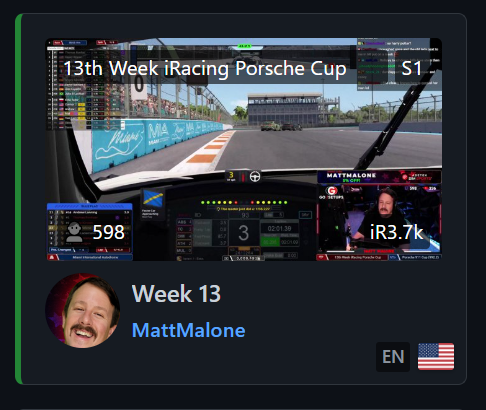Click the United States flag icon
The image size is (486, 410).
pyautogui.click(x=436, y=357)
